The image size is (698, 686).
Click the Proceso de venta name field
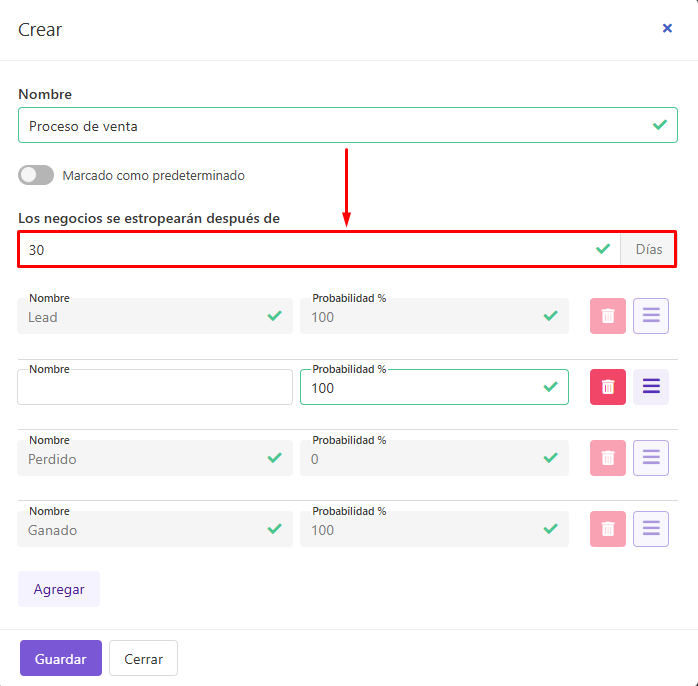(348, 125)
